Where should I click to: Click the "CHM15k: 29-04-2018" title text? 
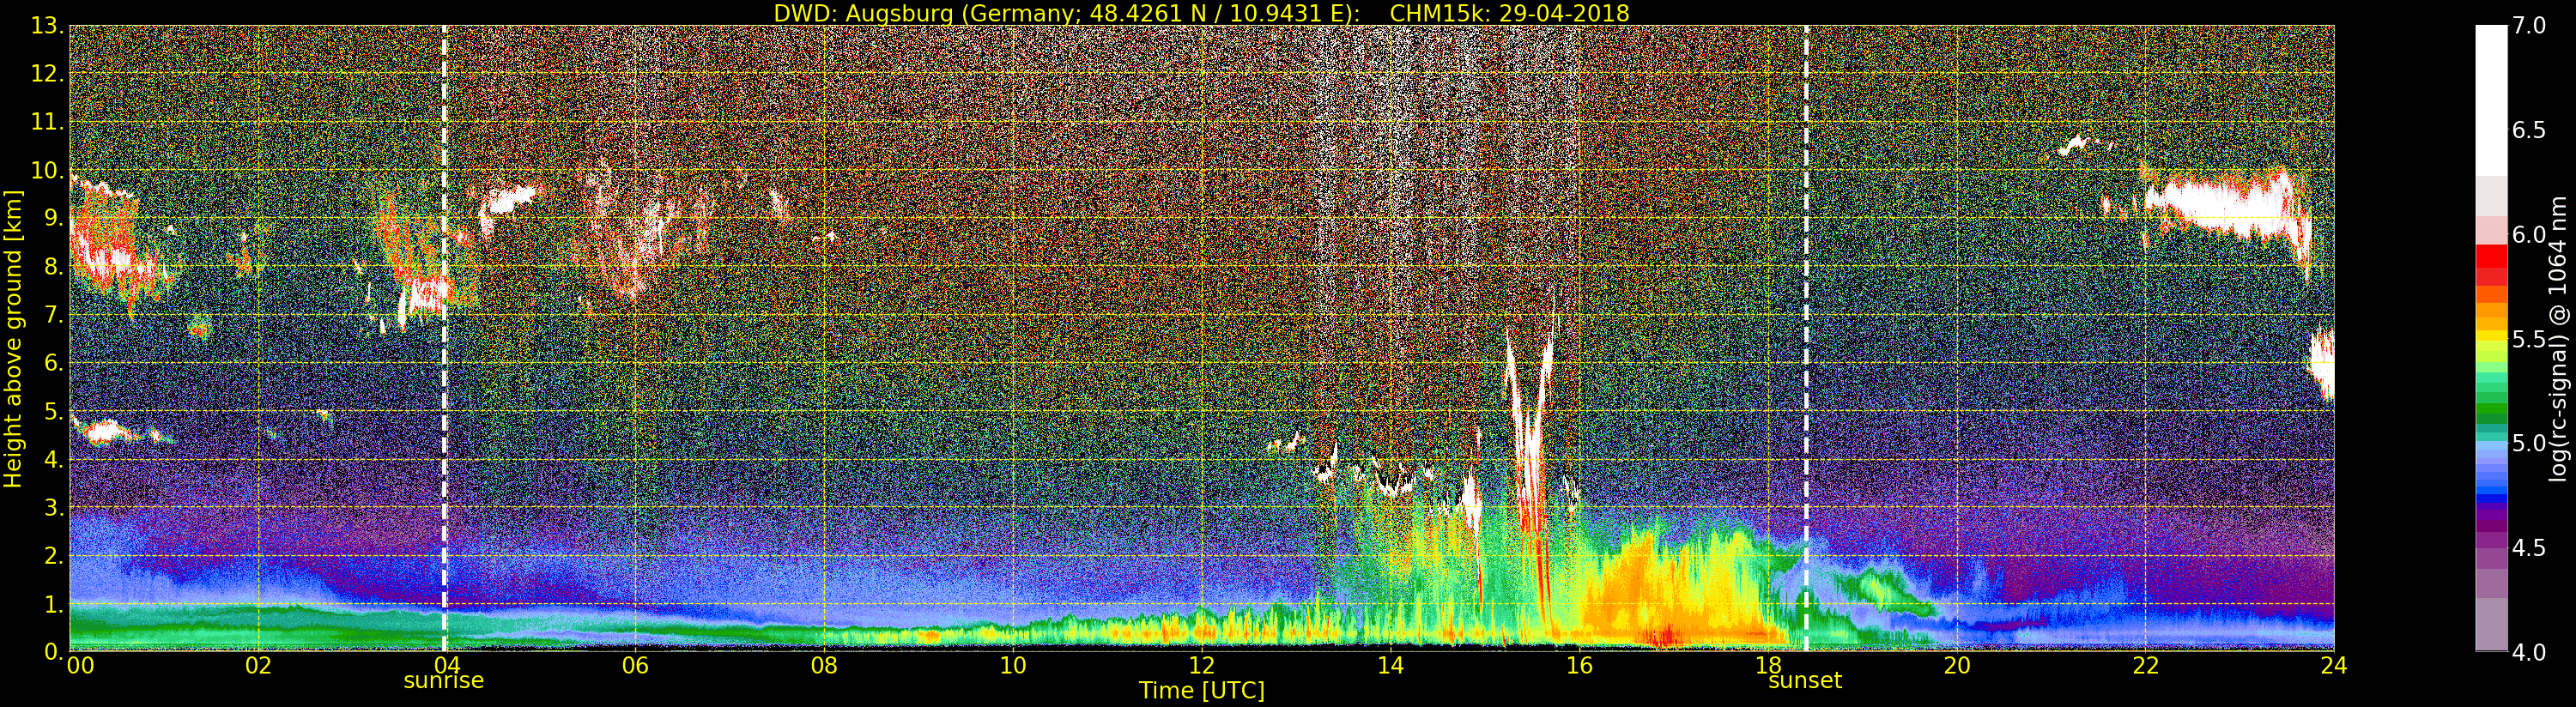pos(1510,13)
